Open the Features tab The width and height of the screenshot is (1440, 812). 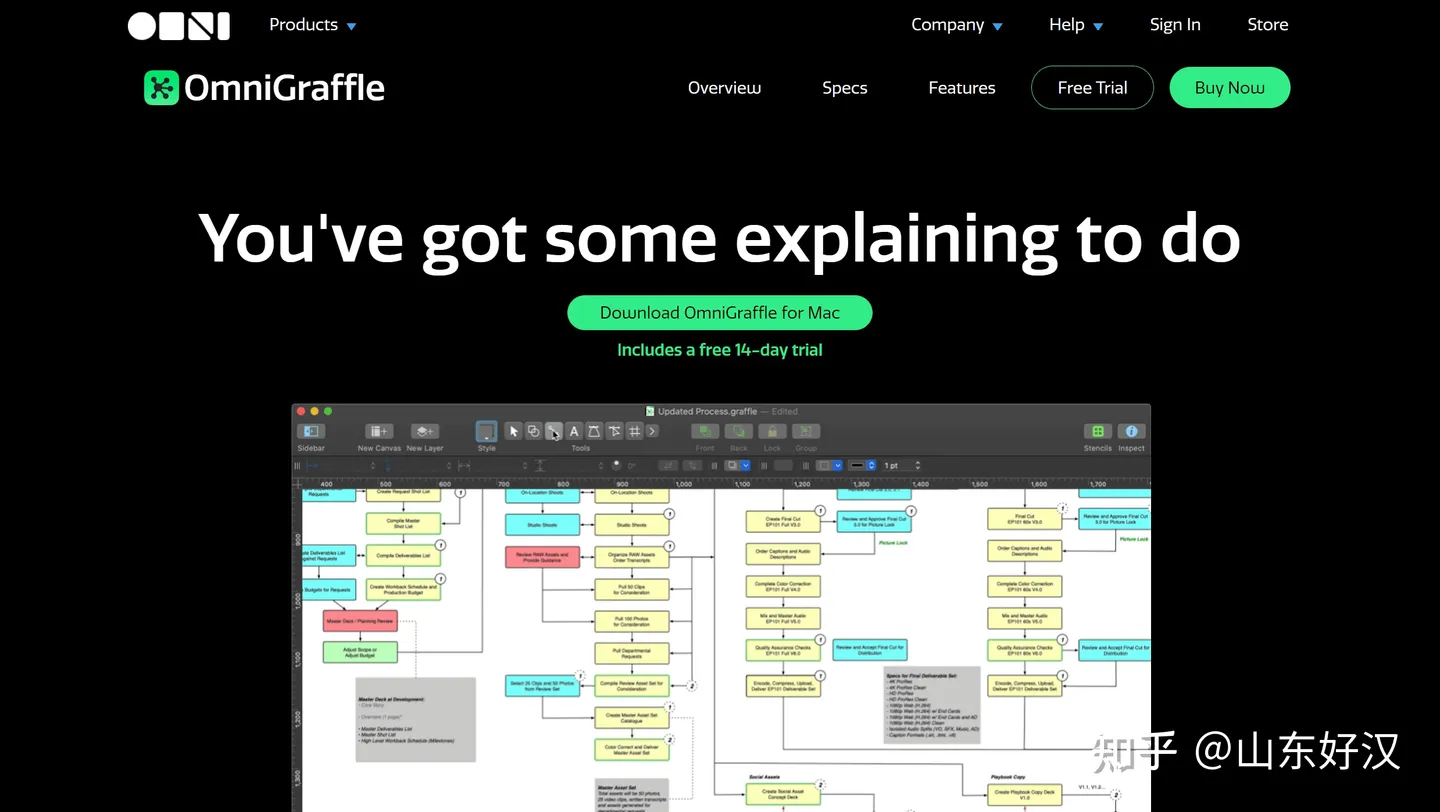click(962, 88)
